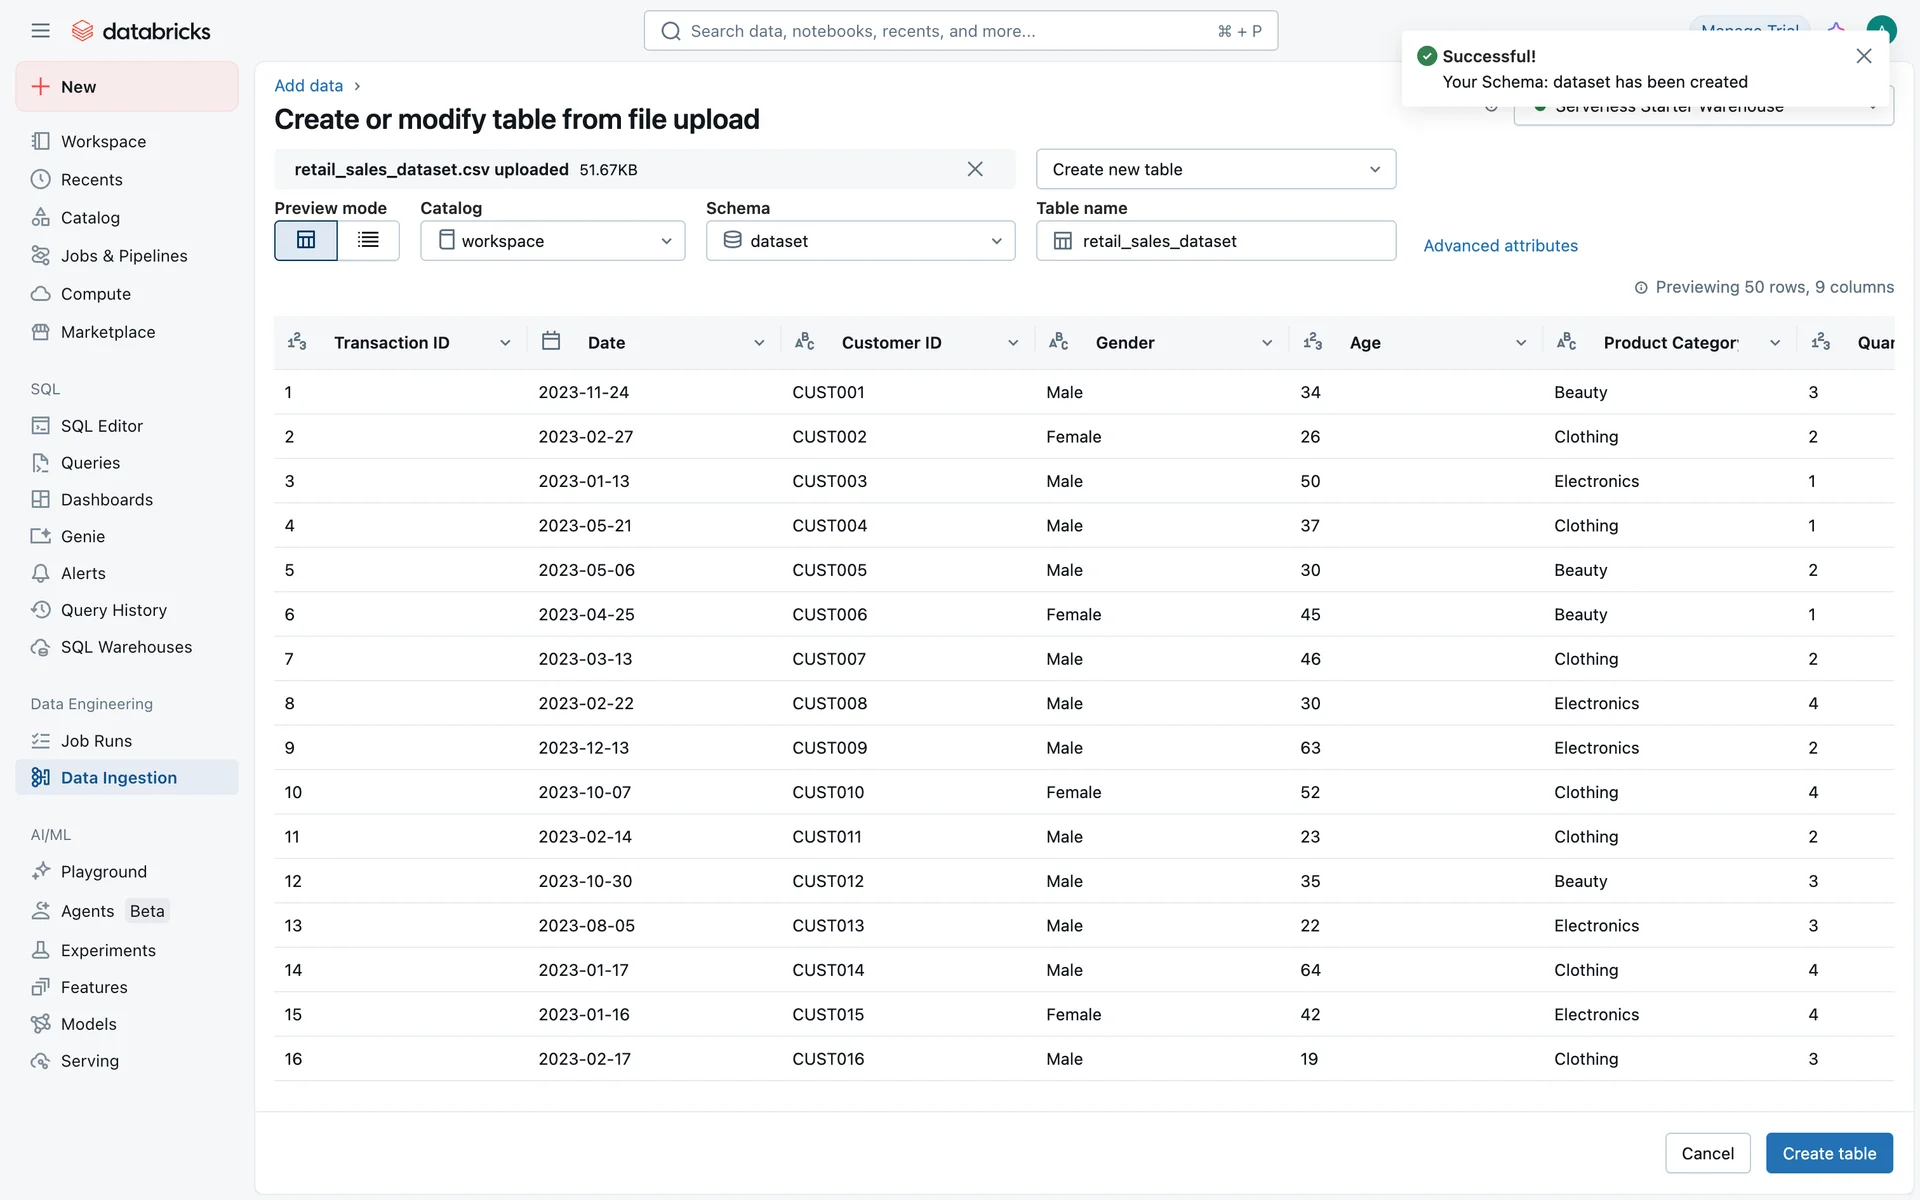
Task: Click the Transaction ID numeric type icon
Action: (x=297, y=342)
